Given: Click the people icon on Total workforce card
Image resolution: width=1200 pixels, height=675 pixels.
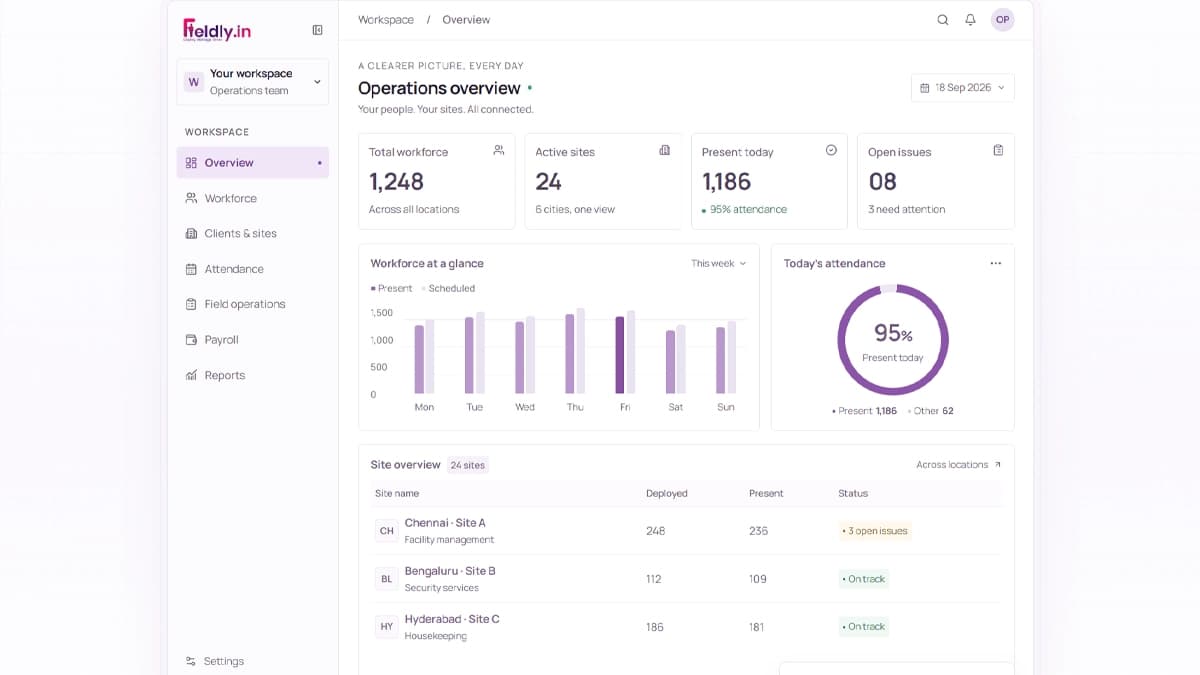Looking at the screenshot, I should coord(498,150).
